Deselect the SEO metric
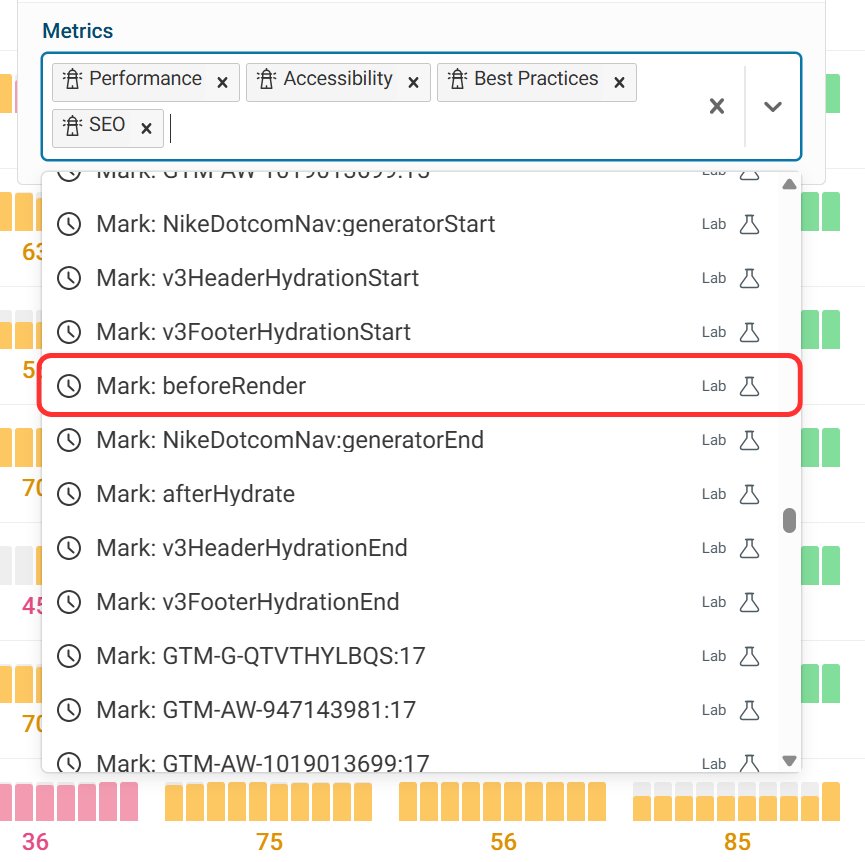The image size is (865, 862). pos(145,128)
